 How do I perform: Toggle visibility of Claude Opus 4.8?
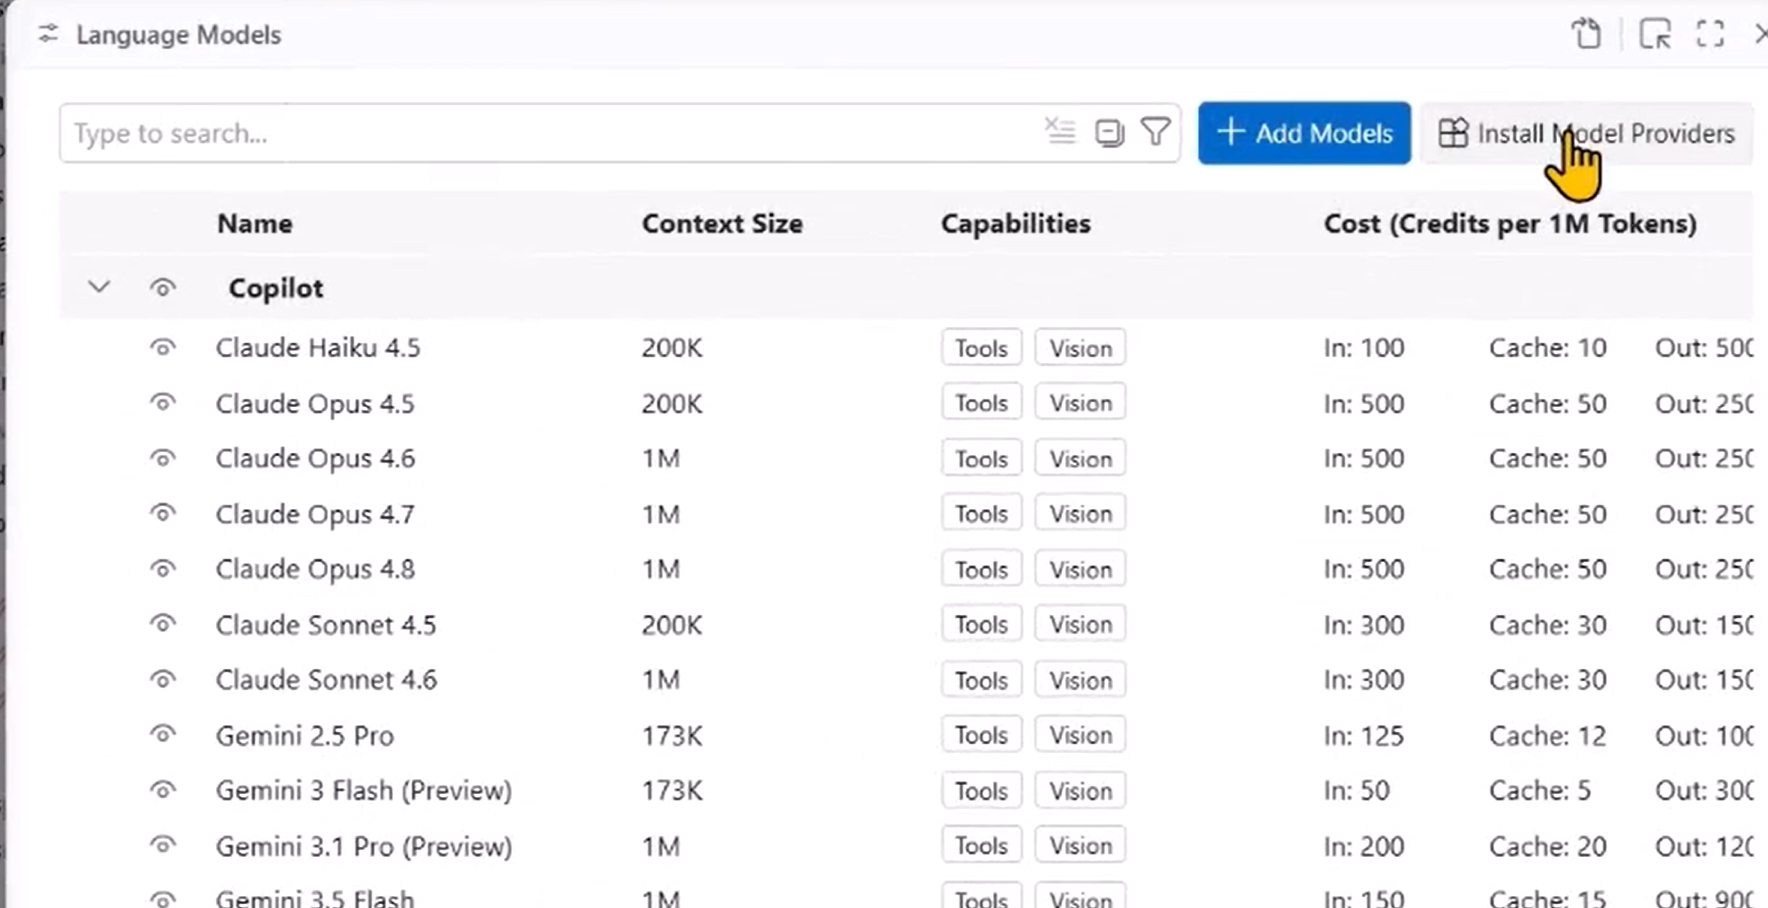tap(163, 569)
